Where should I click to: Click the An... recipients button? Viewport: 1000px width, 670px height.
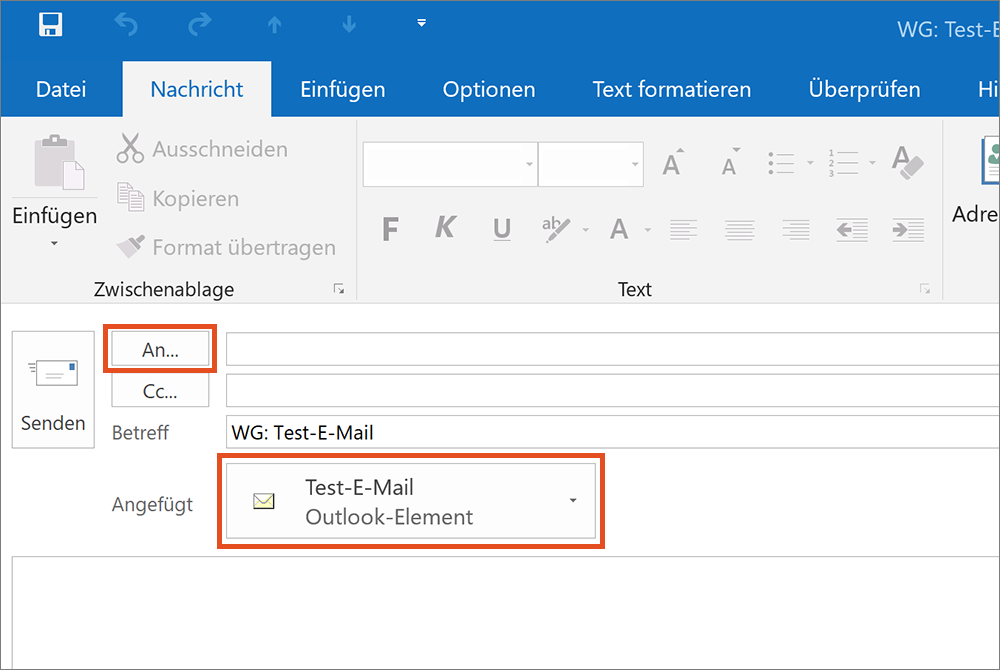point(160,349)
